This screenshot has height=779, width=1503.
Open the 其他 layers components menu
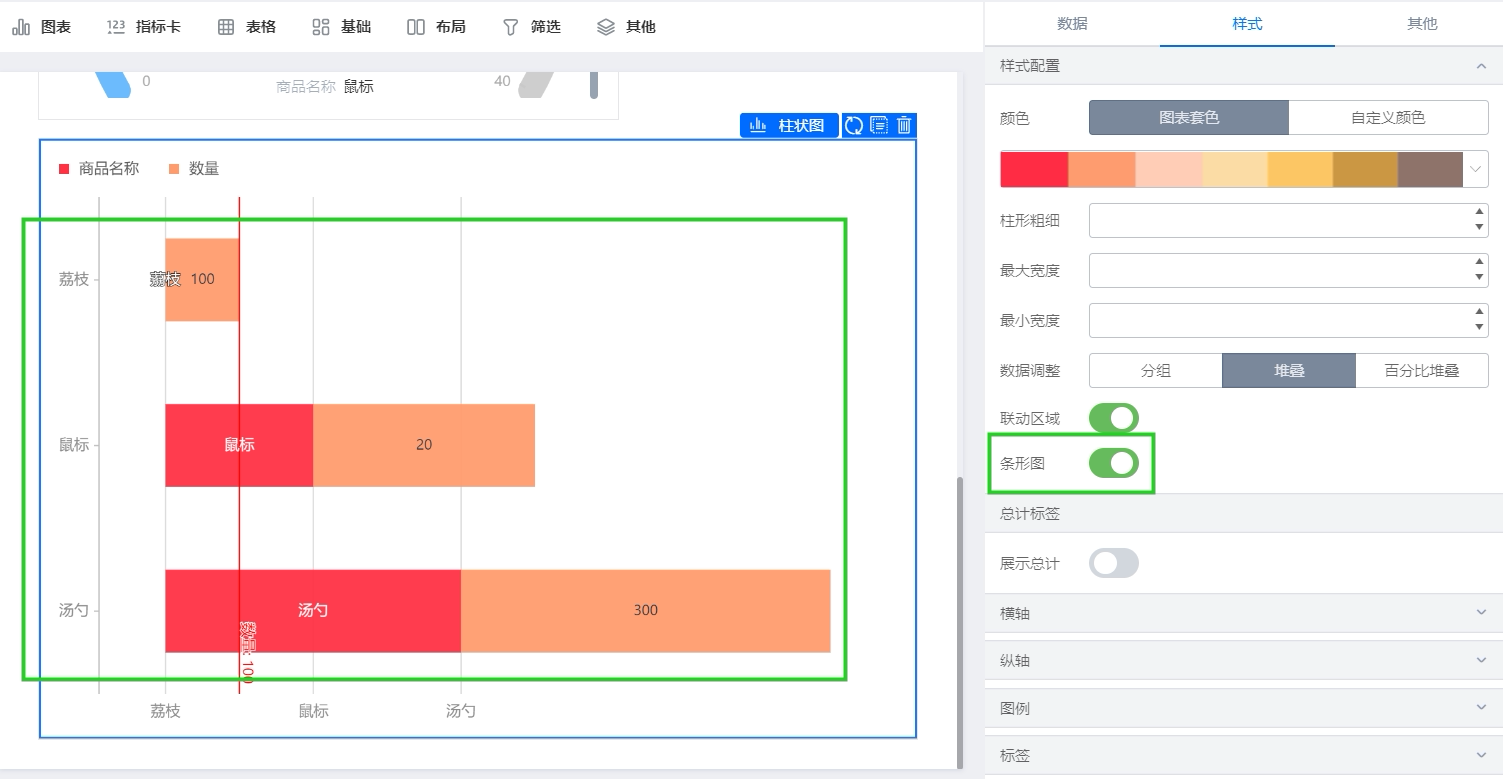[x=626, y=27]
